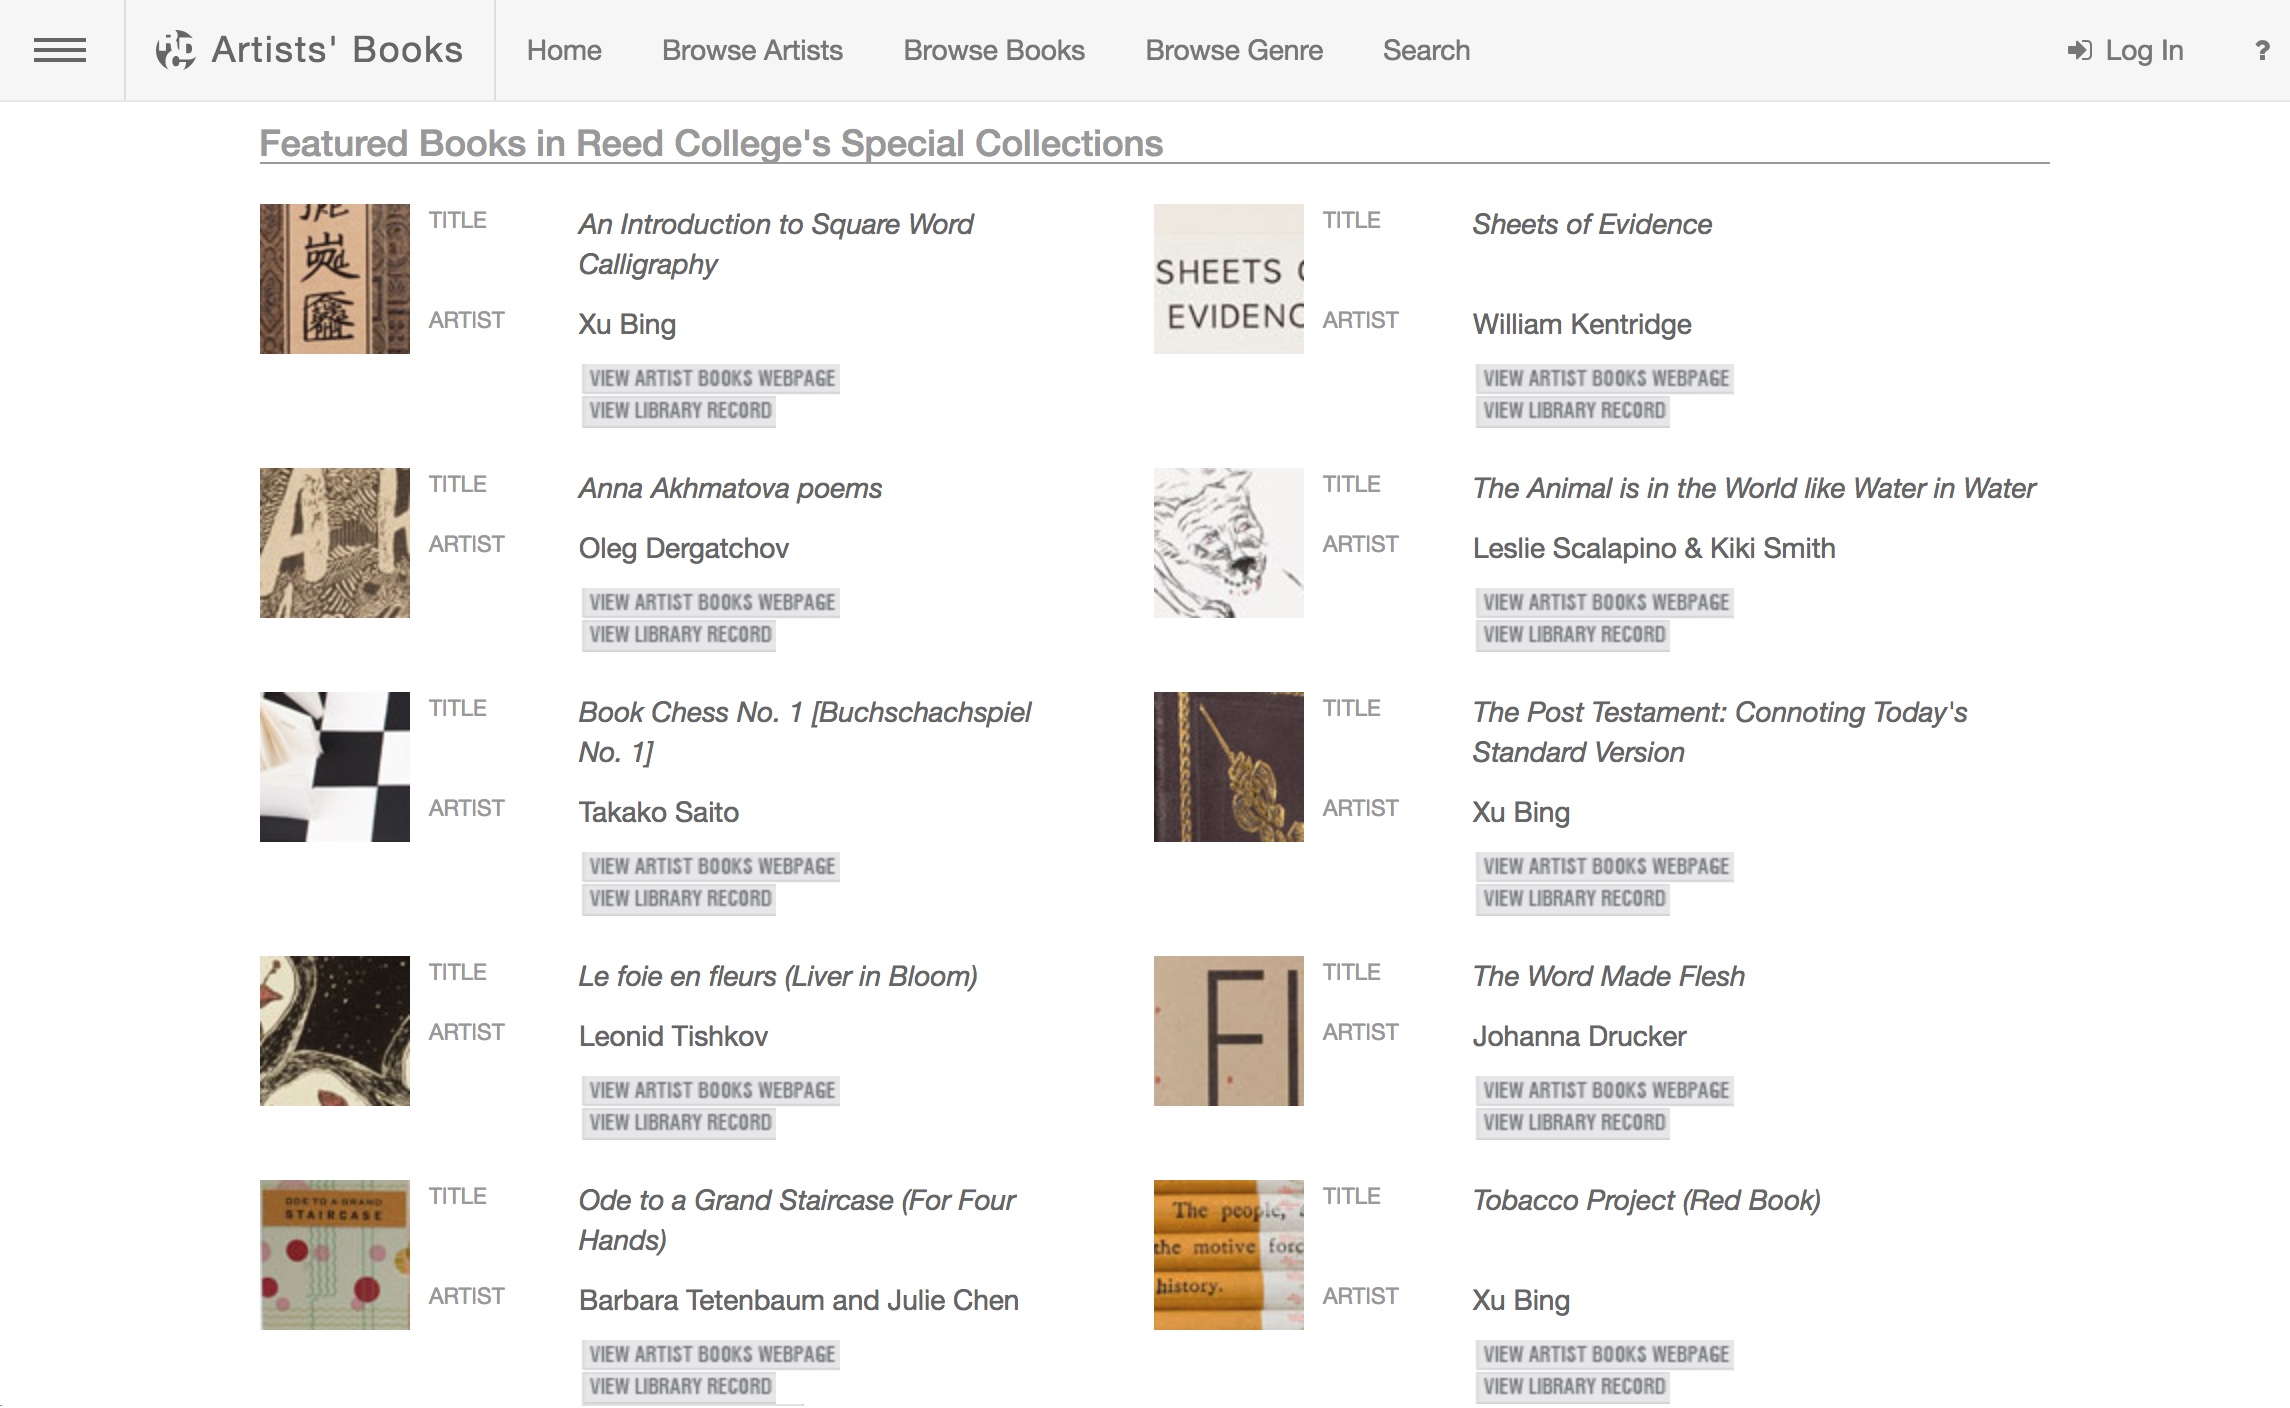Image resolution: width=2290 pixels, height=1408 pixels.
Task: Go to the Browse Genre page
Action: pyautogui.click(x=1233, y=50)
